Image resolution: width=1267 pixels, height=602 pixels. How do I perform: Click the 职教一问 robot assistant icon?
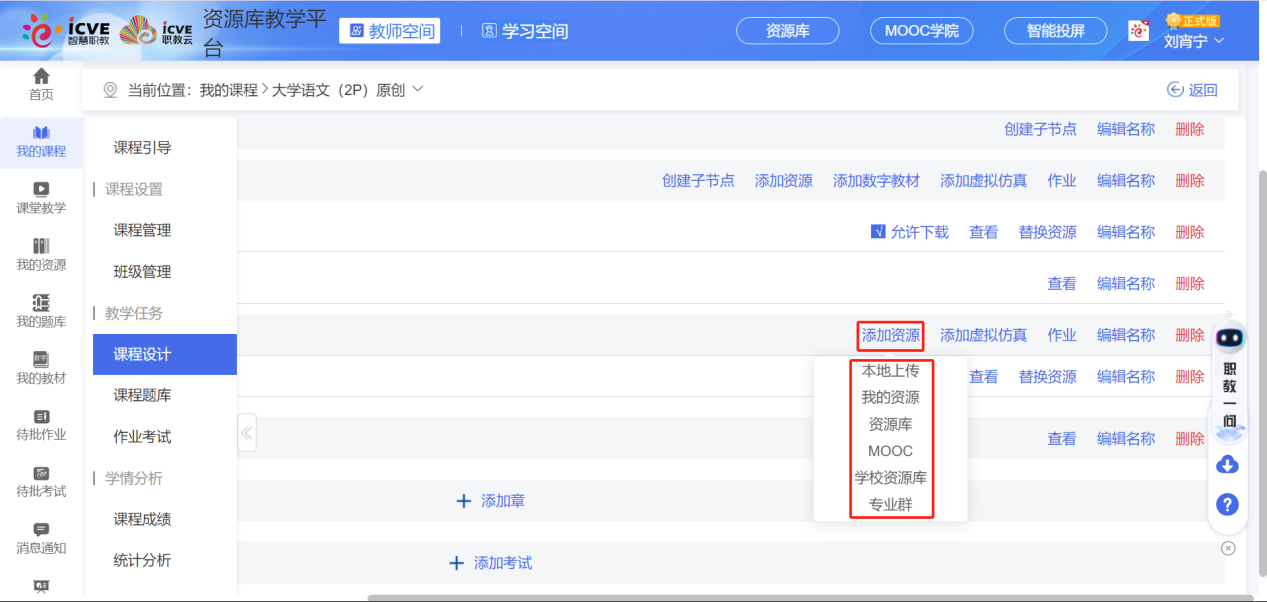pos(1229,339)
